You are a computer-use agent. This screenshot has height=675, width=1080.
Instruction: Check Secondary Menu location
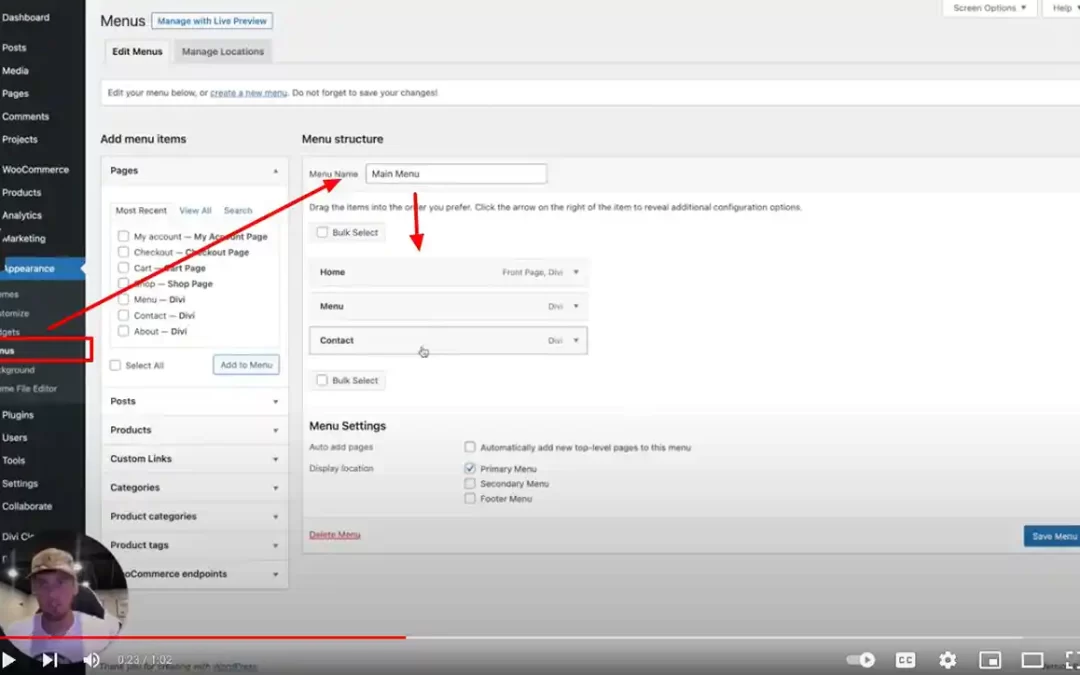tap(470, 484)
